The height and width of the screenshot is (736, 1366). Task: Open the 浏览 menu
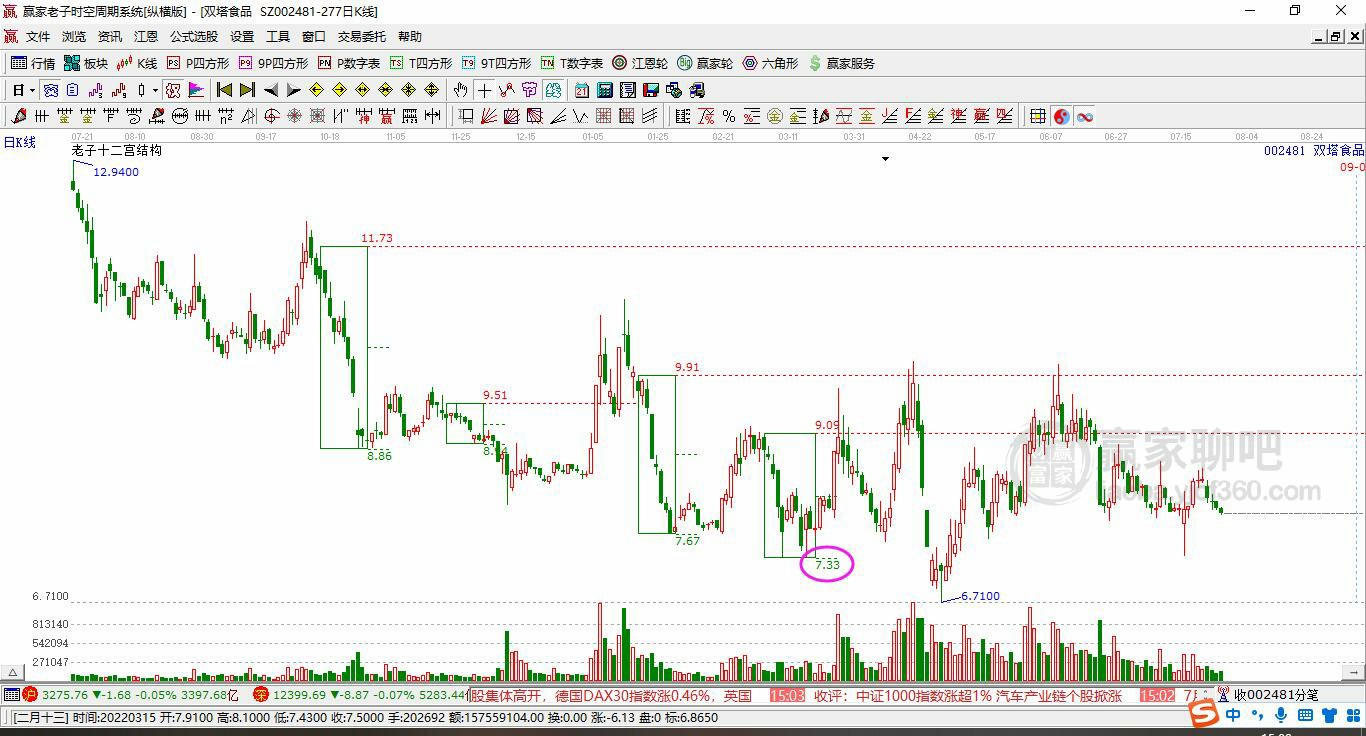click(x=74, y=36)
